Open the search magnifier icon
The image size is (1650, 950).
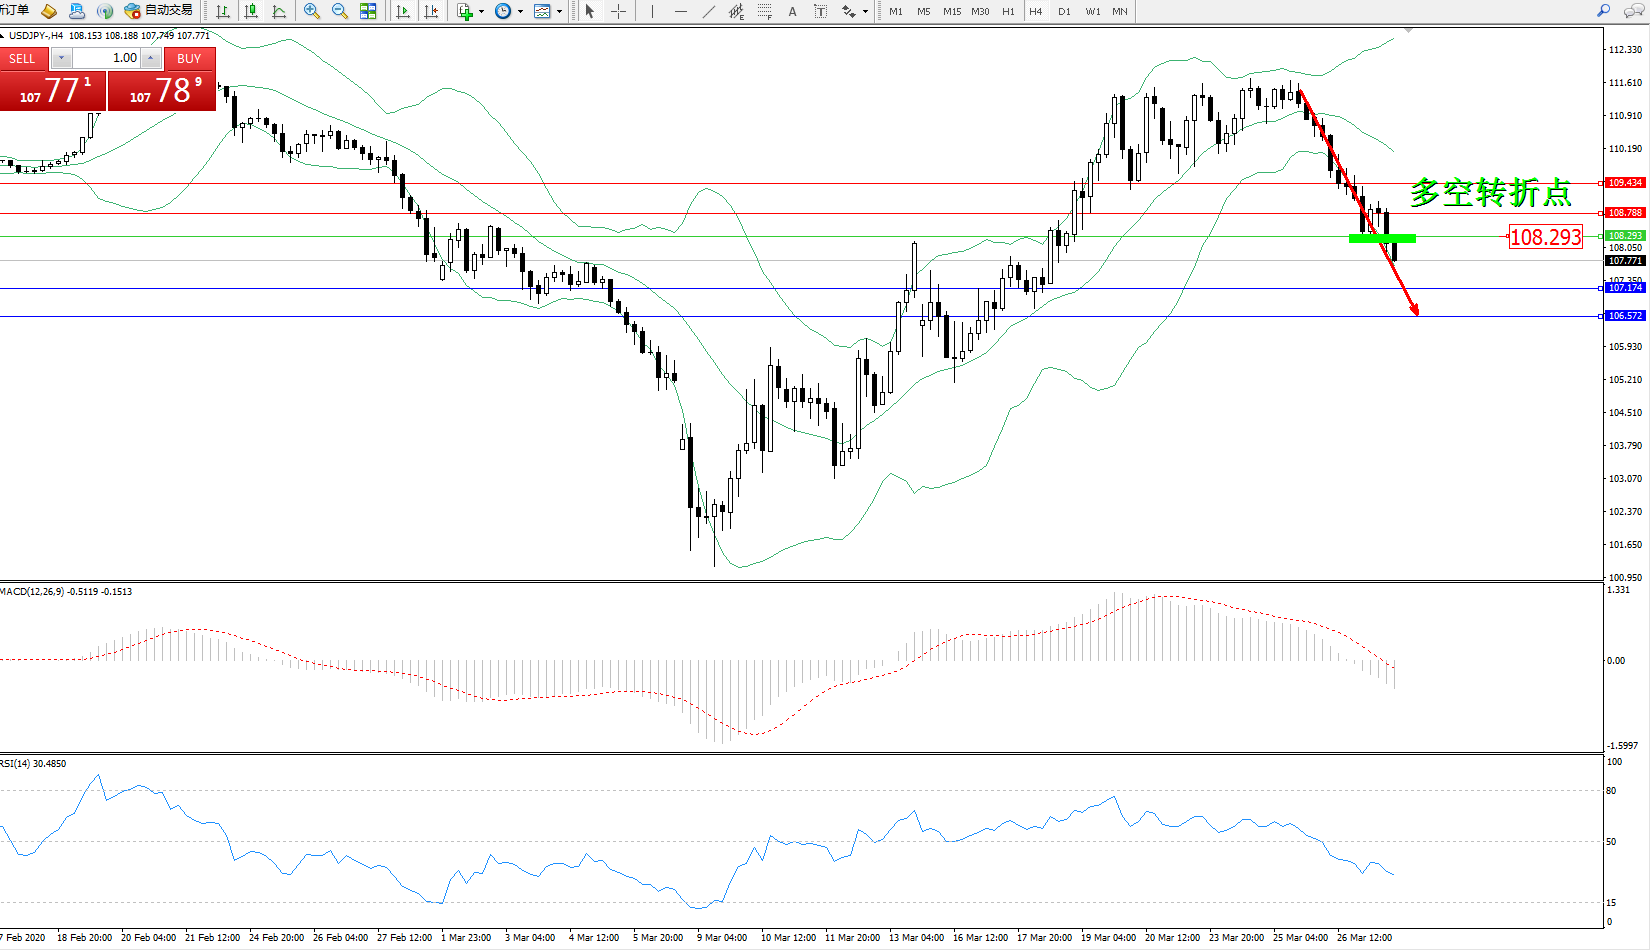coord(1603,11)
